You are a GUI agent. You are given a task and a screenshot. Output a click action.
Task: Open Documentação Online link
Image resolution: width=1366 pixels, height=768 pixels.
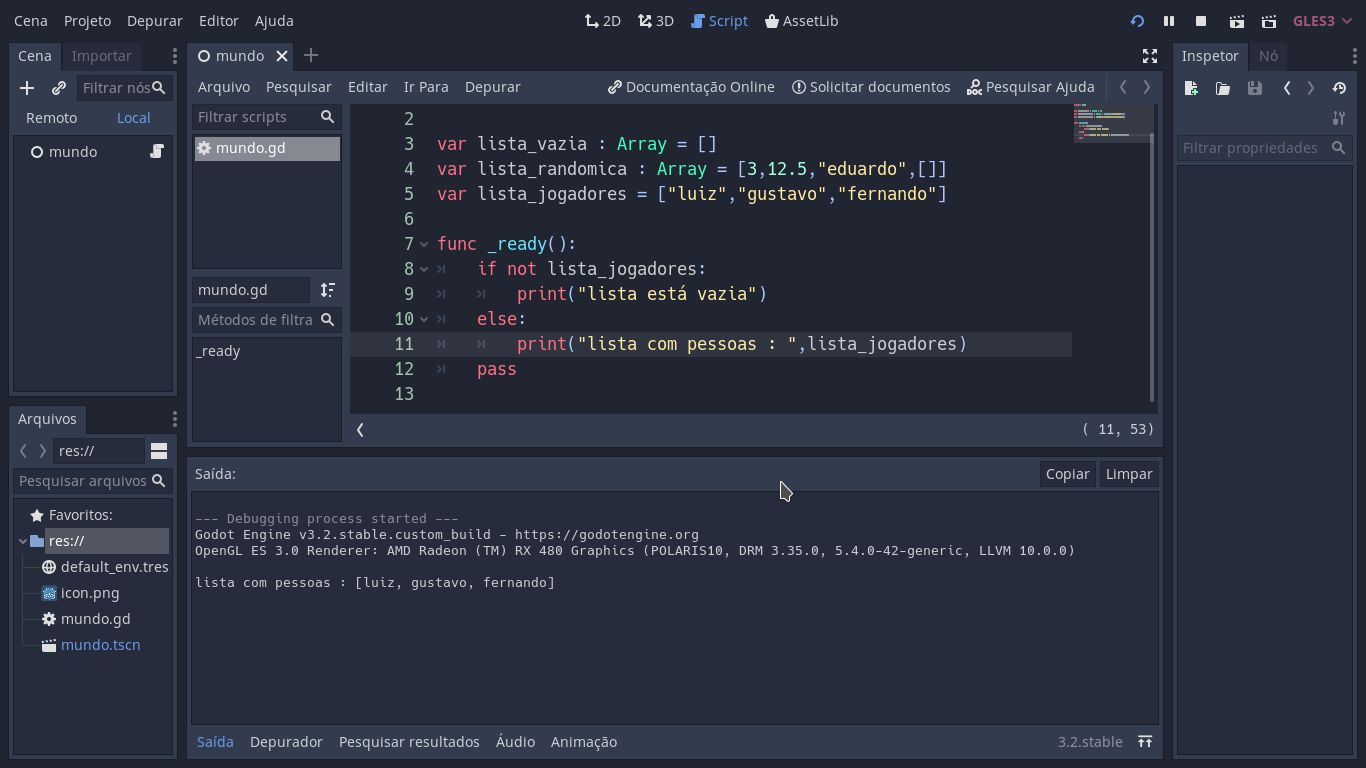[691, 87]
